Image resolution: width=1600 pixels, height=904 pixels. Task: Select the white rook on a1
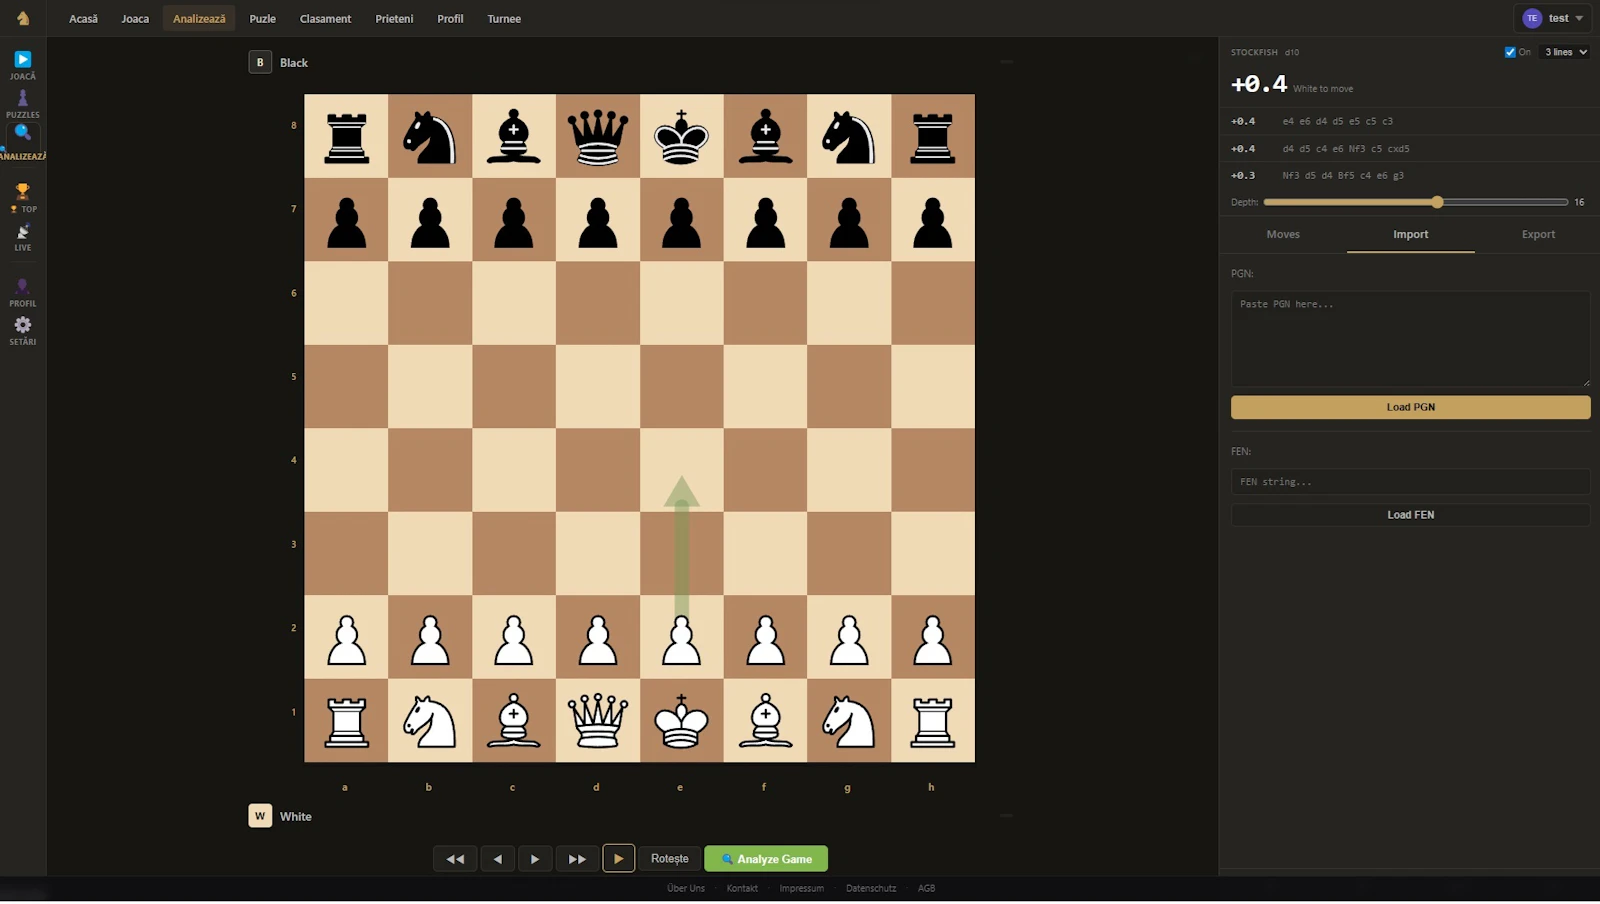pos(346,721)
